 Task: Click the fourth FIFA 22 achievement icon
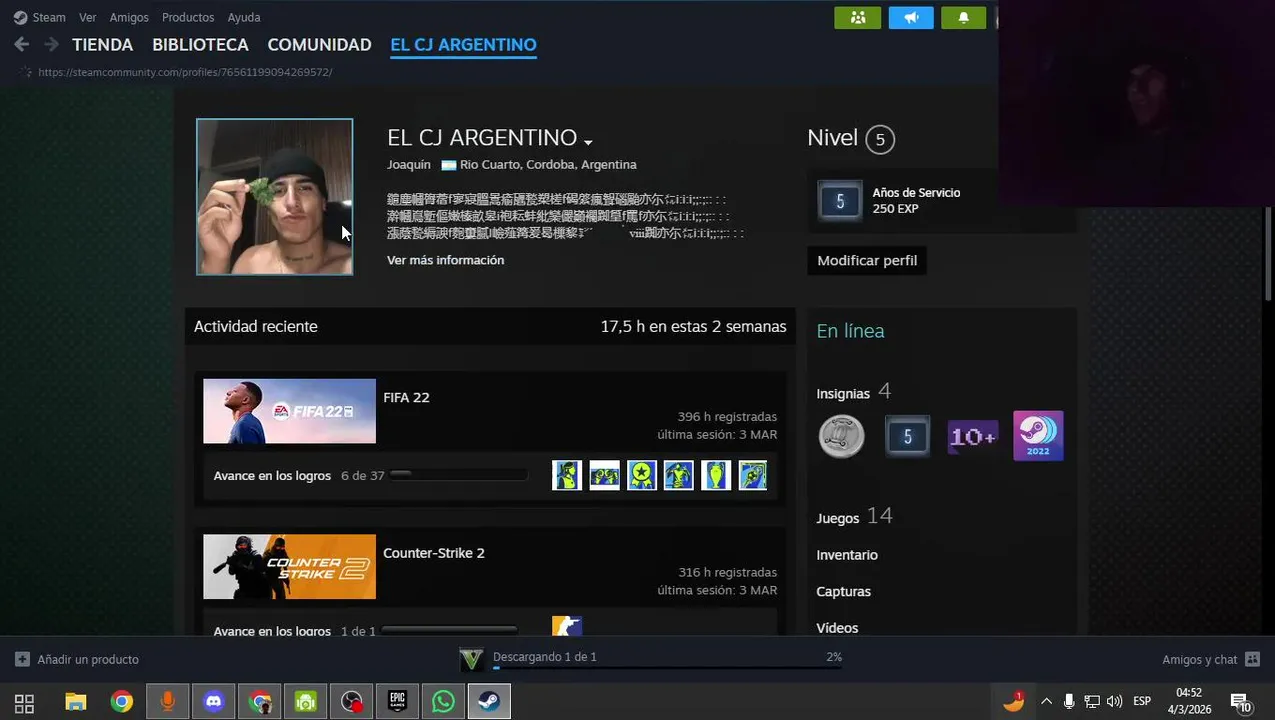(679, 475)
